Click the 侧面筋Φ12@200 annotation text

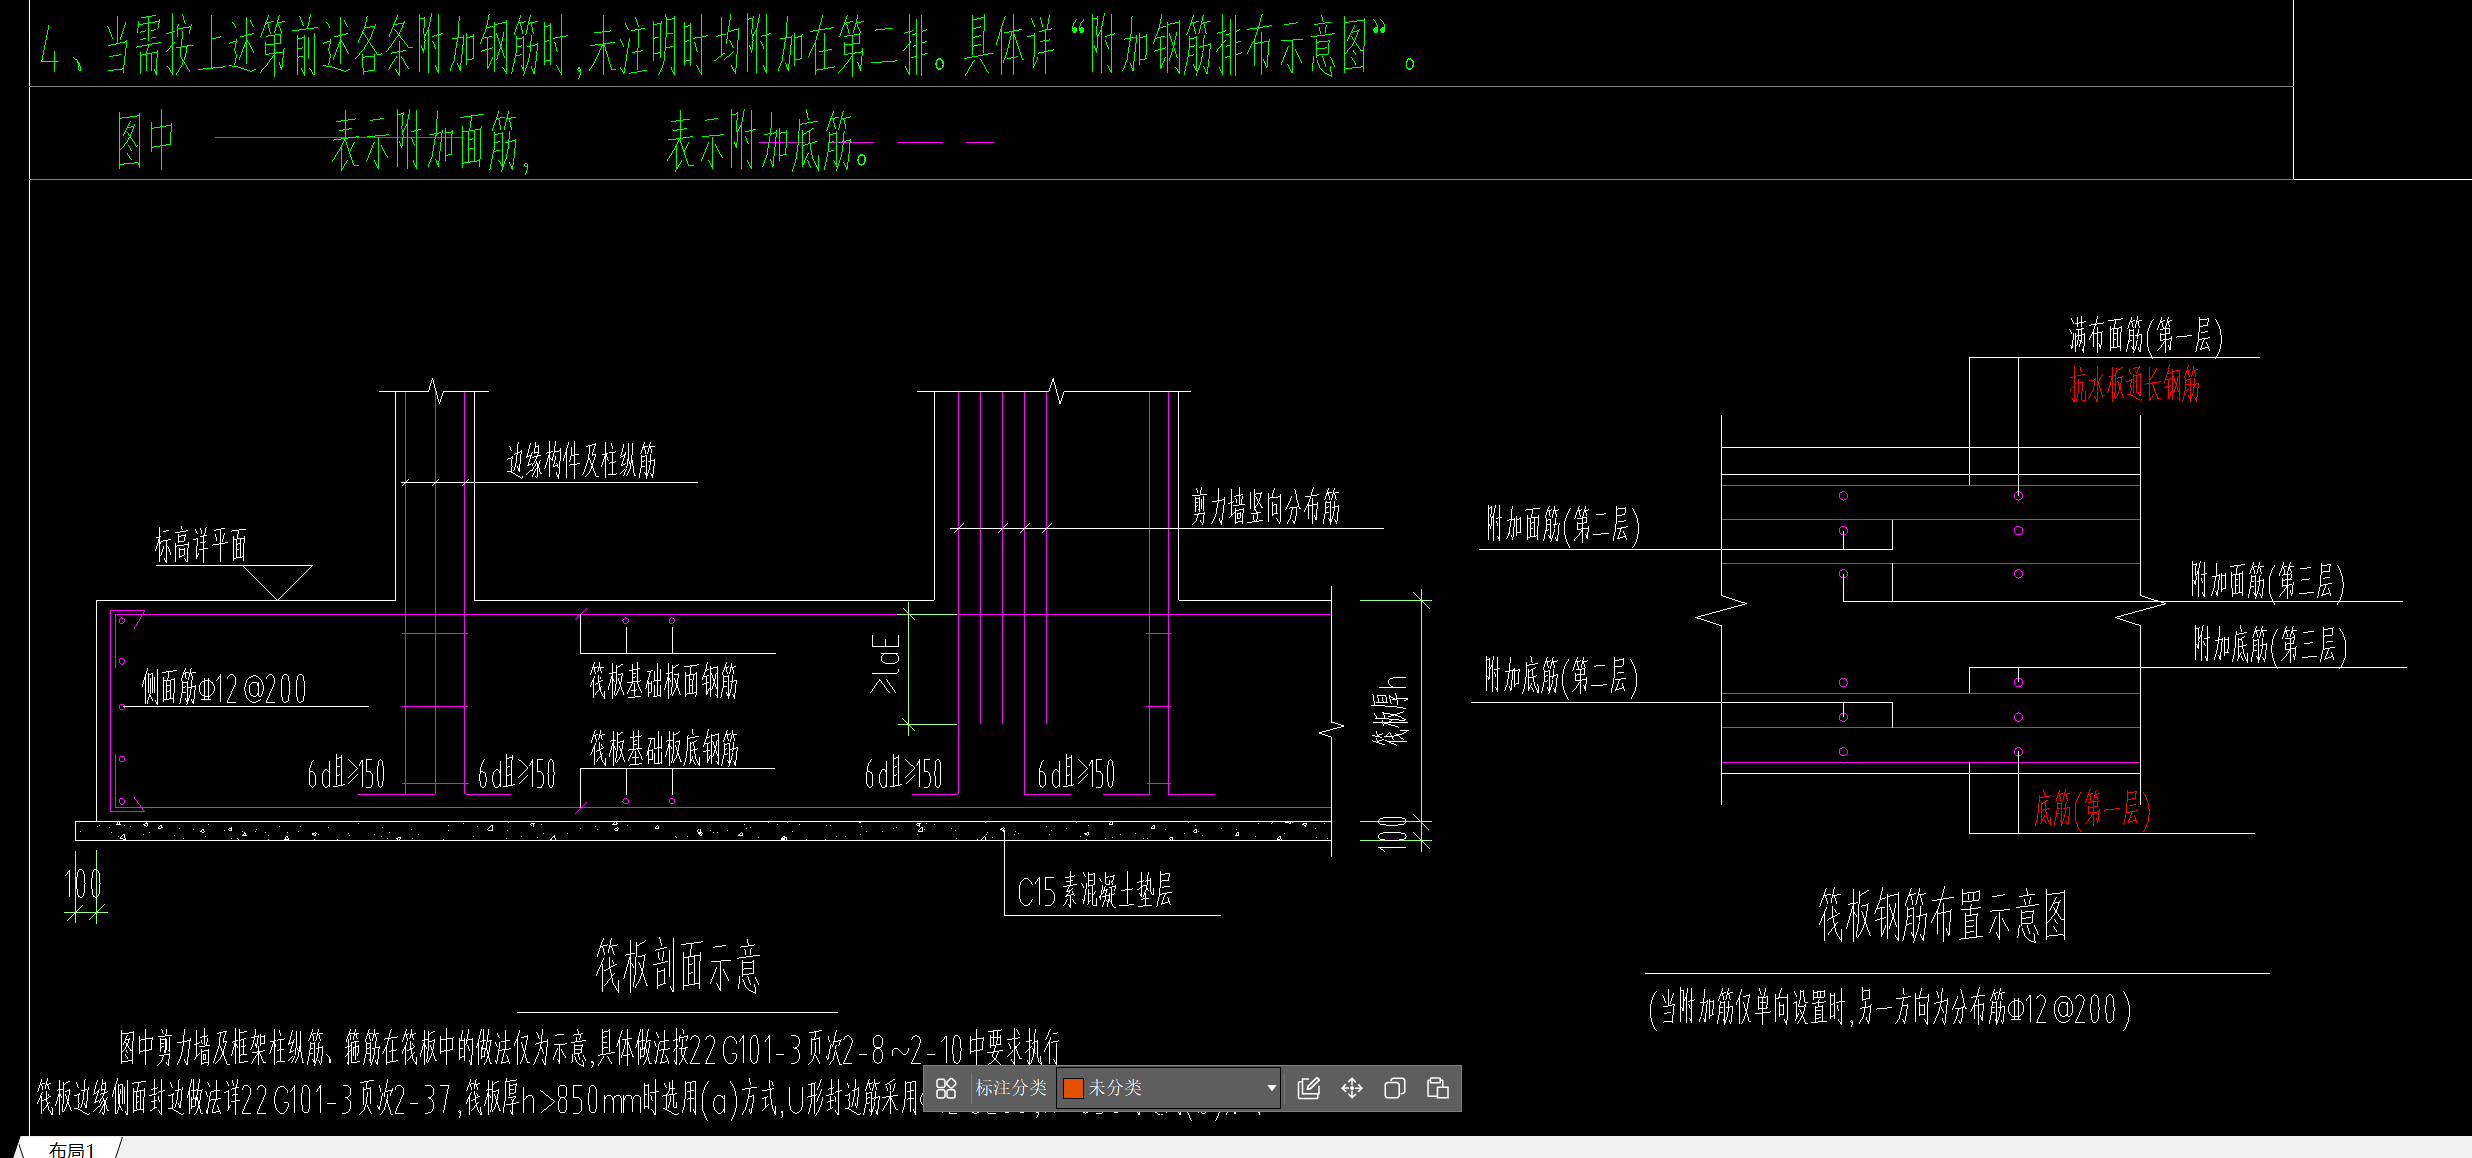[x=224, y=689]
